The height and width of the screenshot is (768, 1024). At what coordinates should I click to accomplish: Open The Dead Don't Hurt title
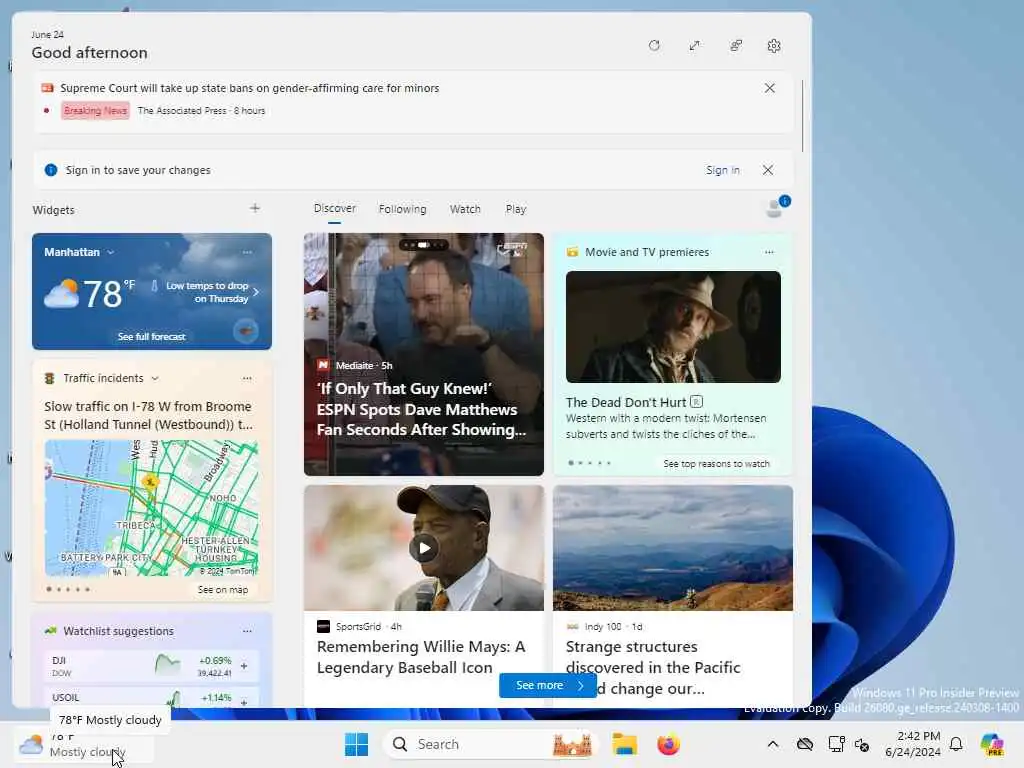(x=626, y=402)
